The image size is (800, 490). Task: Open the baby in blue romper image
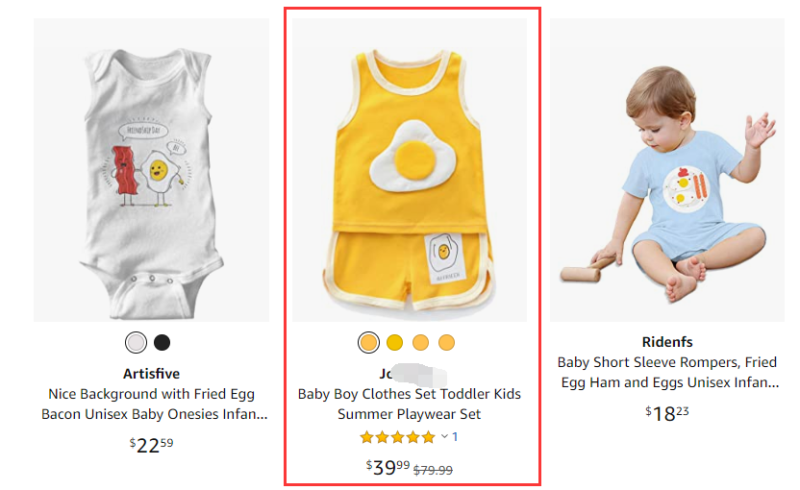coord(667,170)
